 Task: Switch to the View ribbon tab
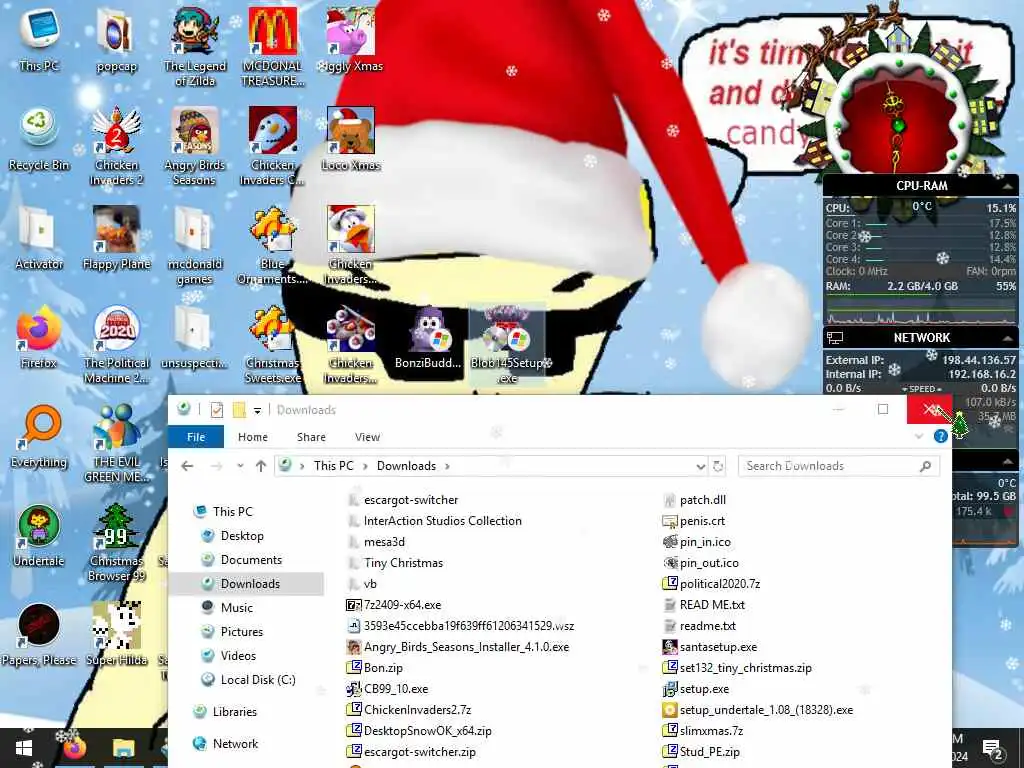click(x=367, y=437)
